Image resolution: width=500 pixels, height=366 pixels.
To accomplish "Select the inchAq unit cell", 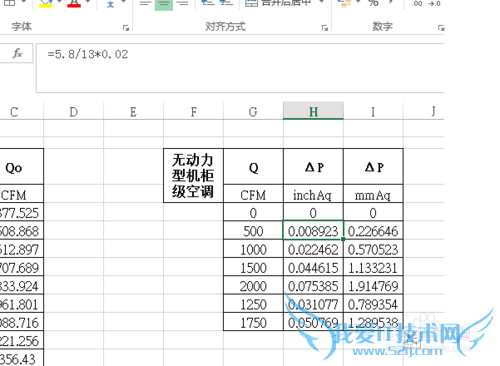I will tap(313, 193).
